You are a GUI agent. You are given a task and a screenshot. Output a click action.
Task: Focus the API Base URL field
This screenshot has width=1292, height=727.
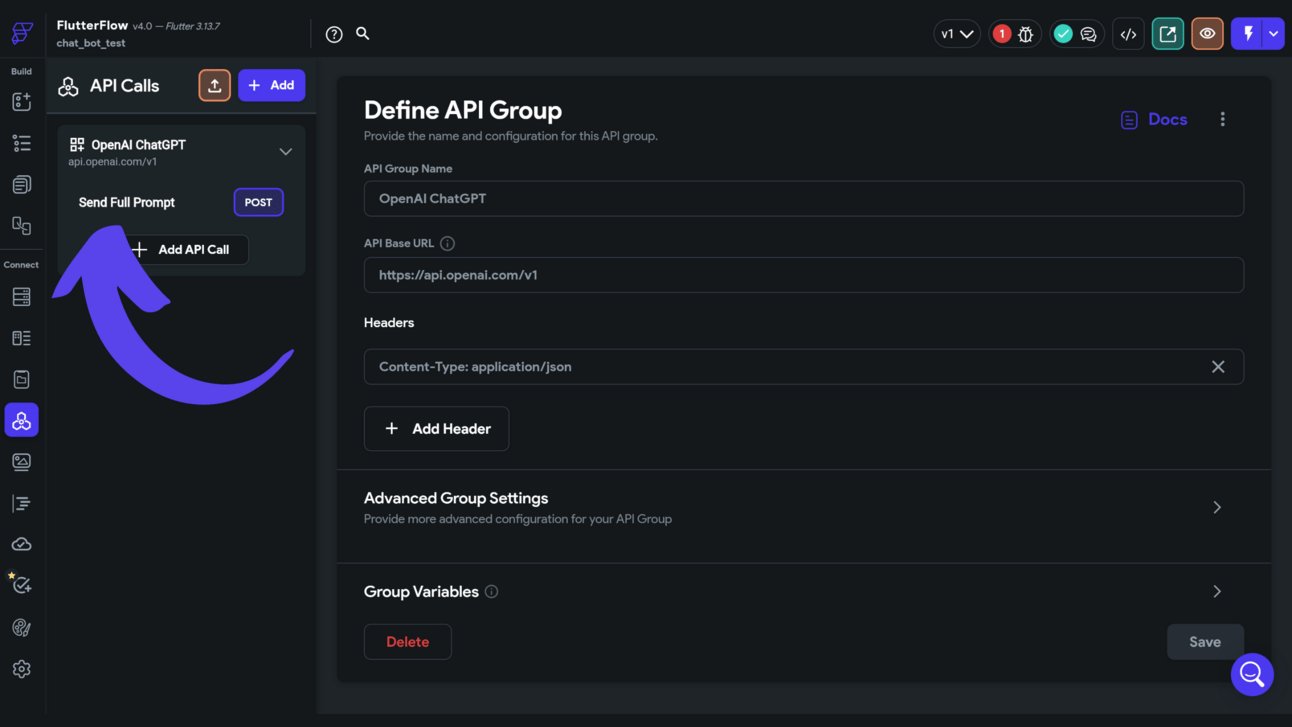point(803,275)
